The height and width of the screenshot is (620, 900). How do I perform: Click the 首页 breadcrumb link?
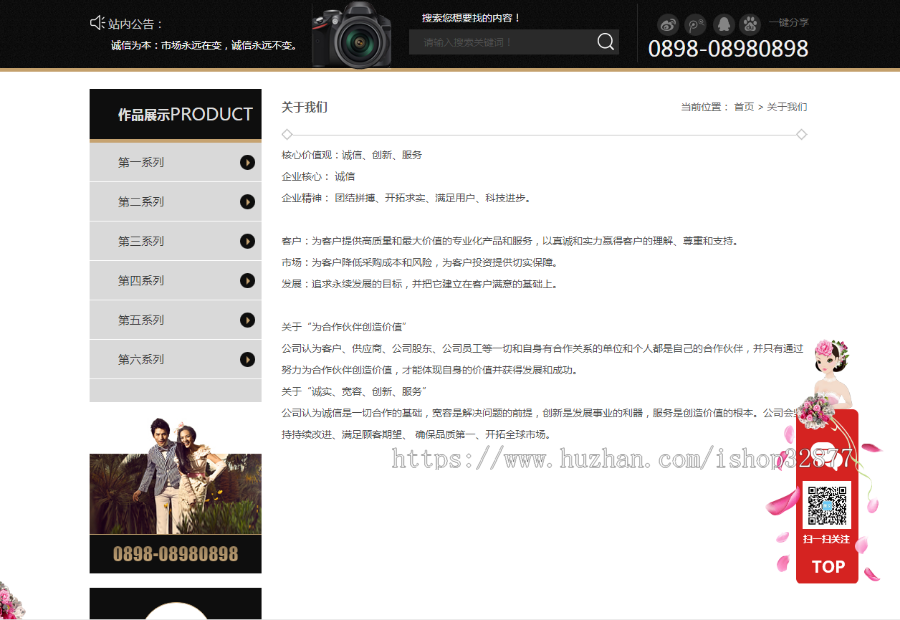pyautogui.click(x=744, y=107)
